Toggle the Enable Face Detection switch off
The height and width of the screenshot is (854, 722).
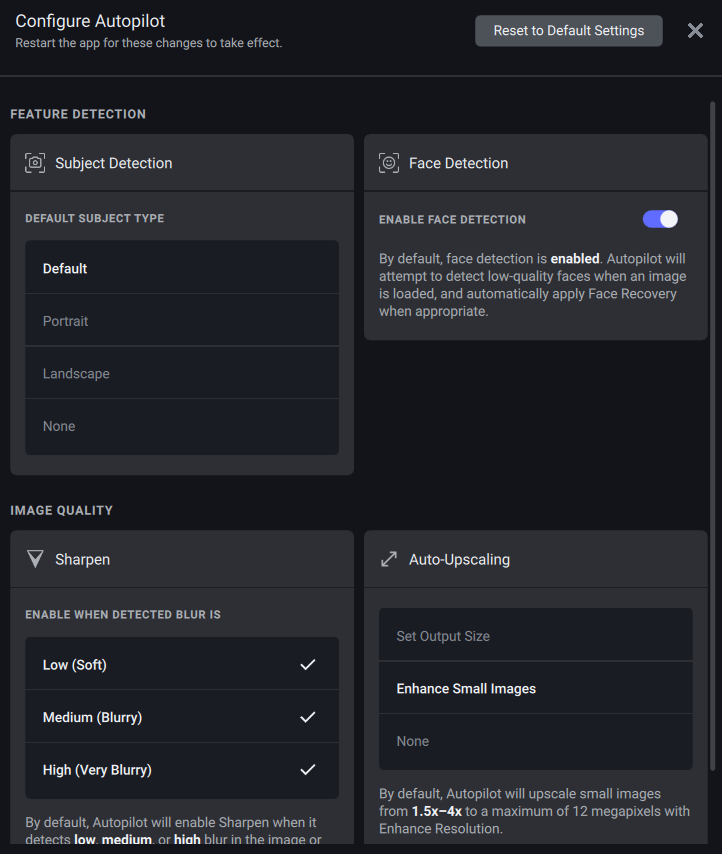[x=660, y=219]
